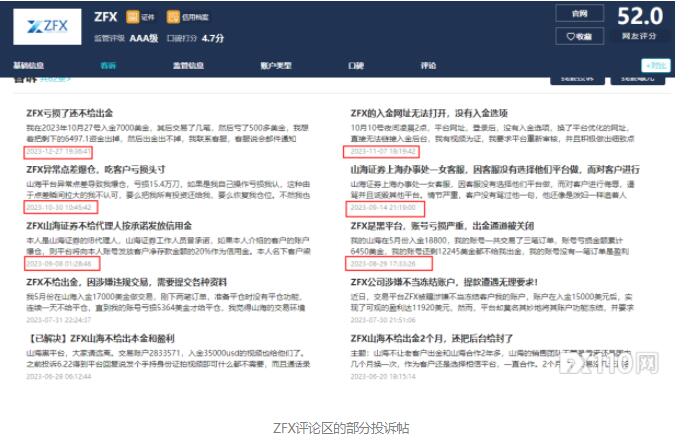Viewport: 689px width, 446px height.
Task: Click excerpt mentioning 入金15000美元
Action: 492,302
